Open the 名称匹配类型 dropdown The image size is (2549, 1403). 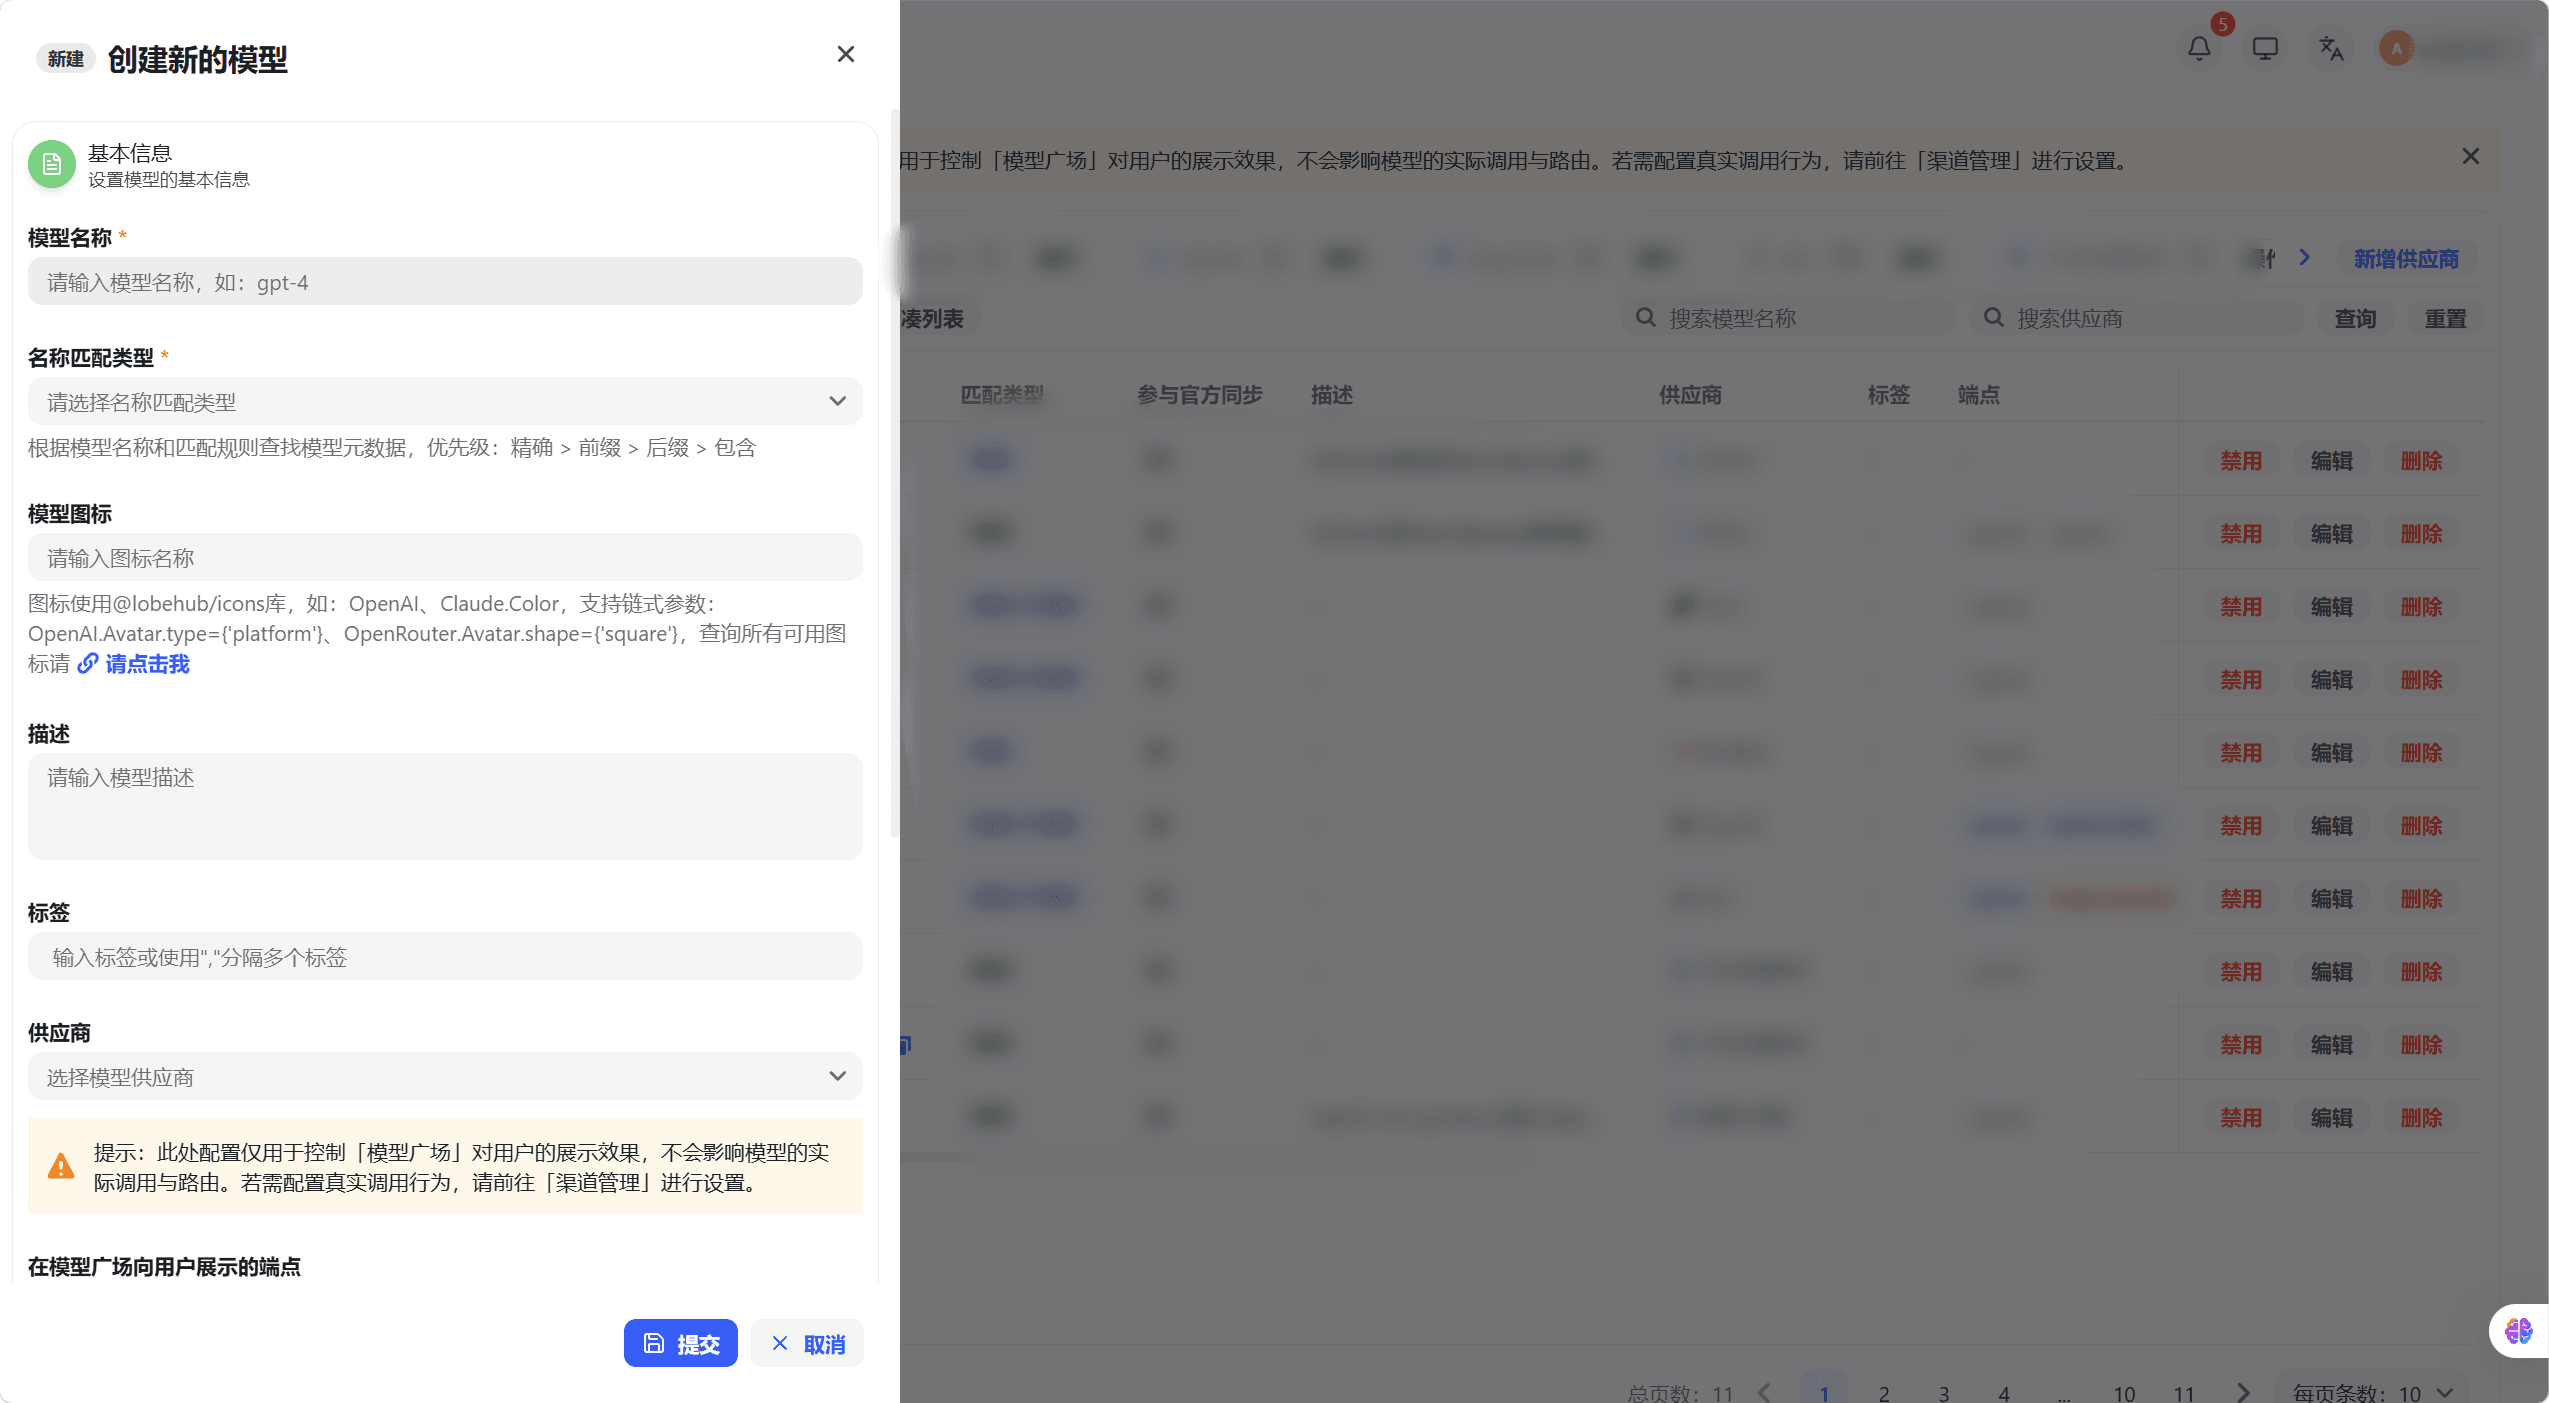coord(444,401)
